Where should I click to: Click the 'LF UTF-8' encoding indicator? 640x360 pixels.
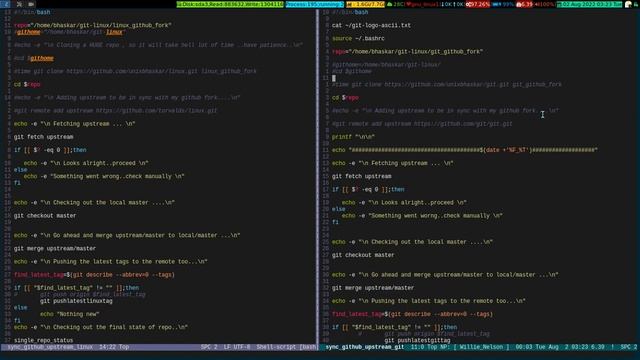(x=237, y=347)
